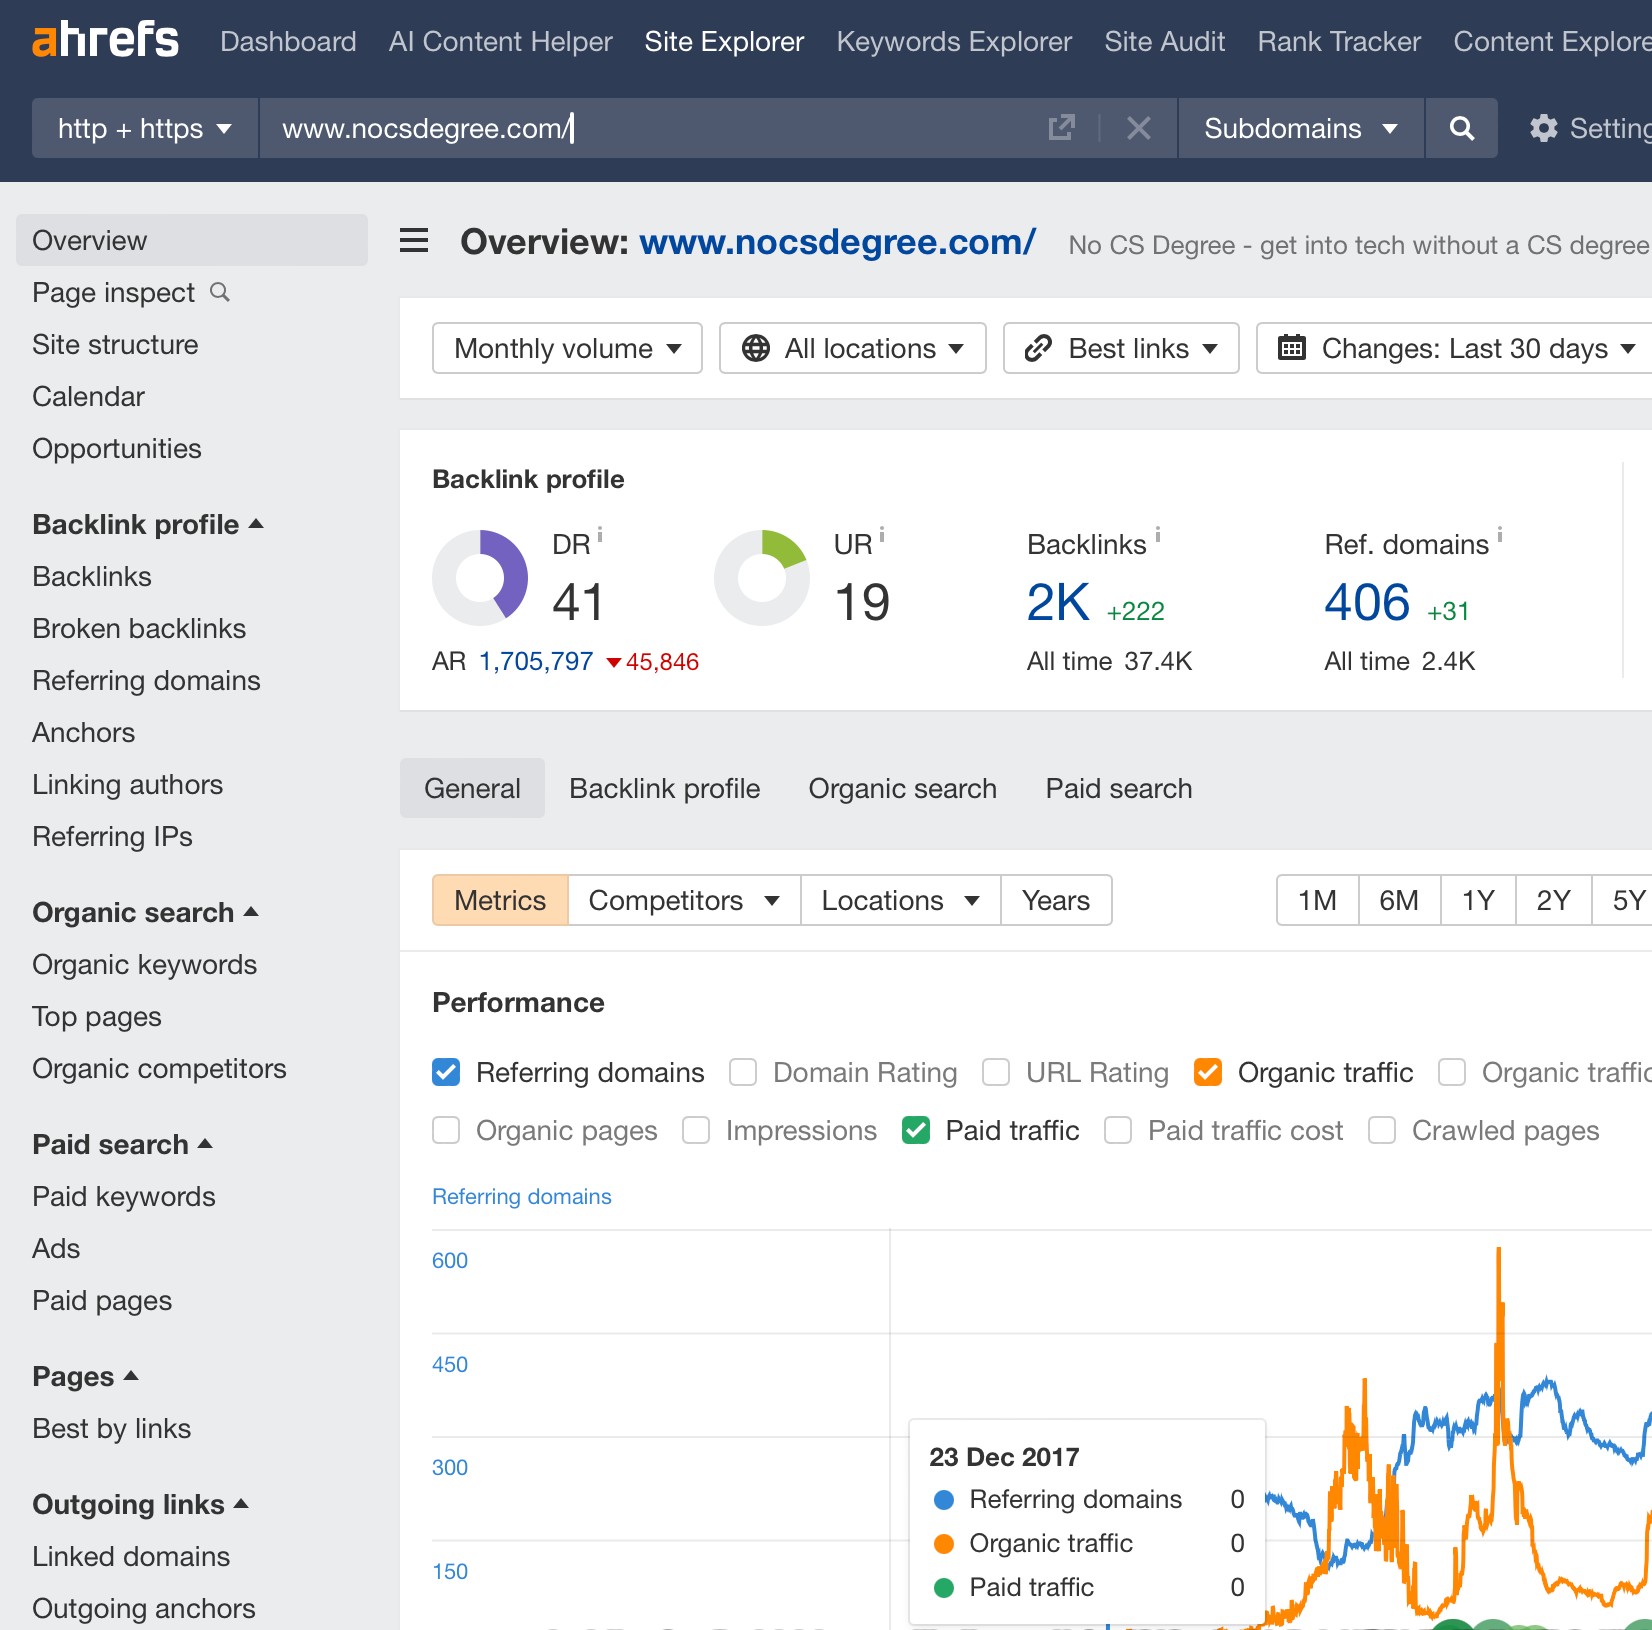
Task: Uncheck the Paid traffic checkbox
Action: click(915, 1130)
